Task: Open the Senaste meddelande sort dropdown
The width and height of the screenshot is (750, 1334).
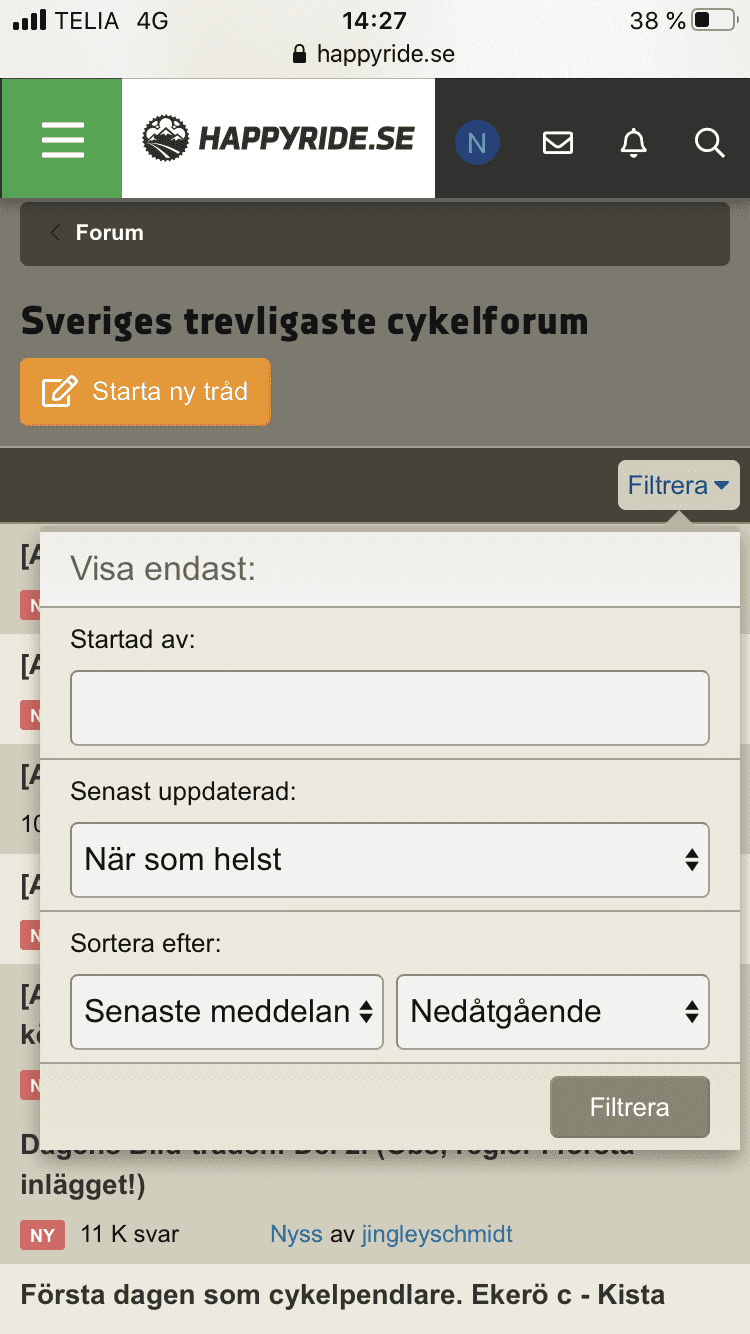Action: (x=227, y=1012)
